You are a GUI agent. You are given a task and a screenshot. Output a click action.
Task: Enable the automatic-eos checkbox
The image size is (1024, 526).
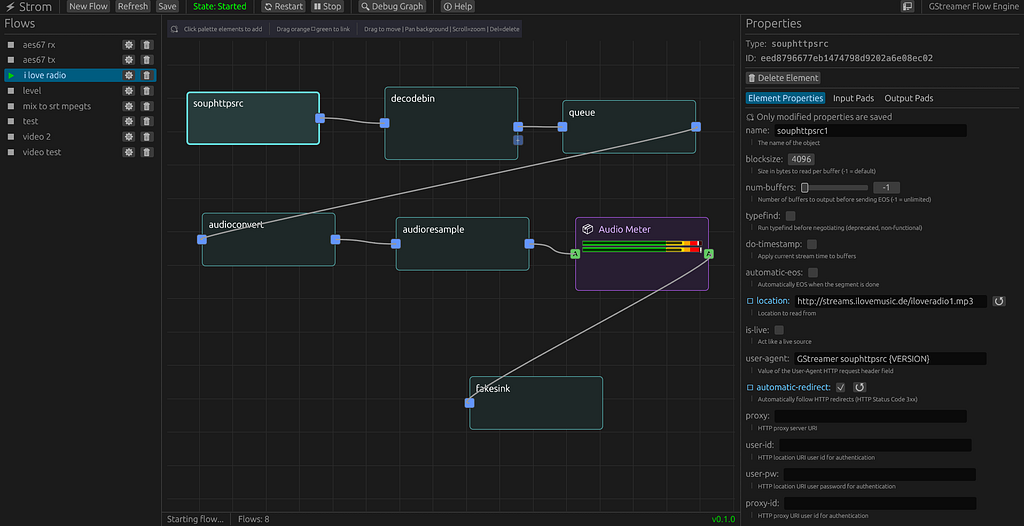pos(813,272)
